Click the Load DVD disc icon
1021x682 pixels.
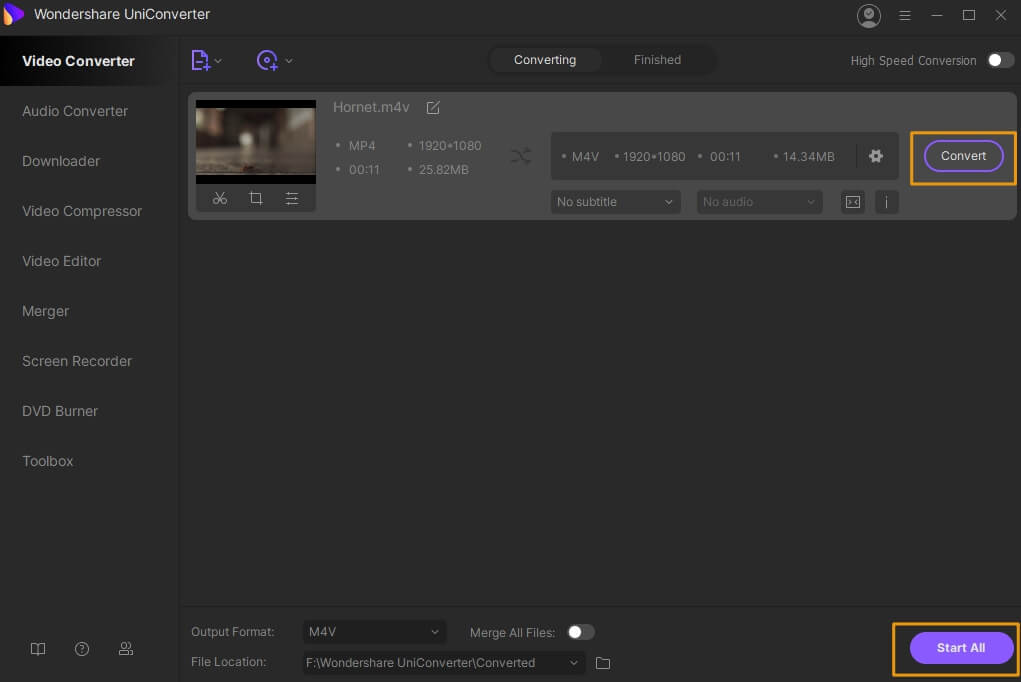pos(267,61)
